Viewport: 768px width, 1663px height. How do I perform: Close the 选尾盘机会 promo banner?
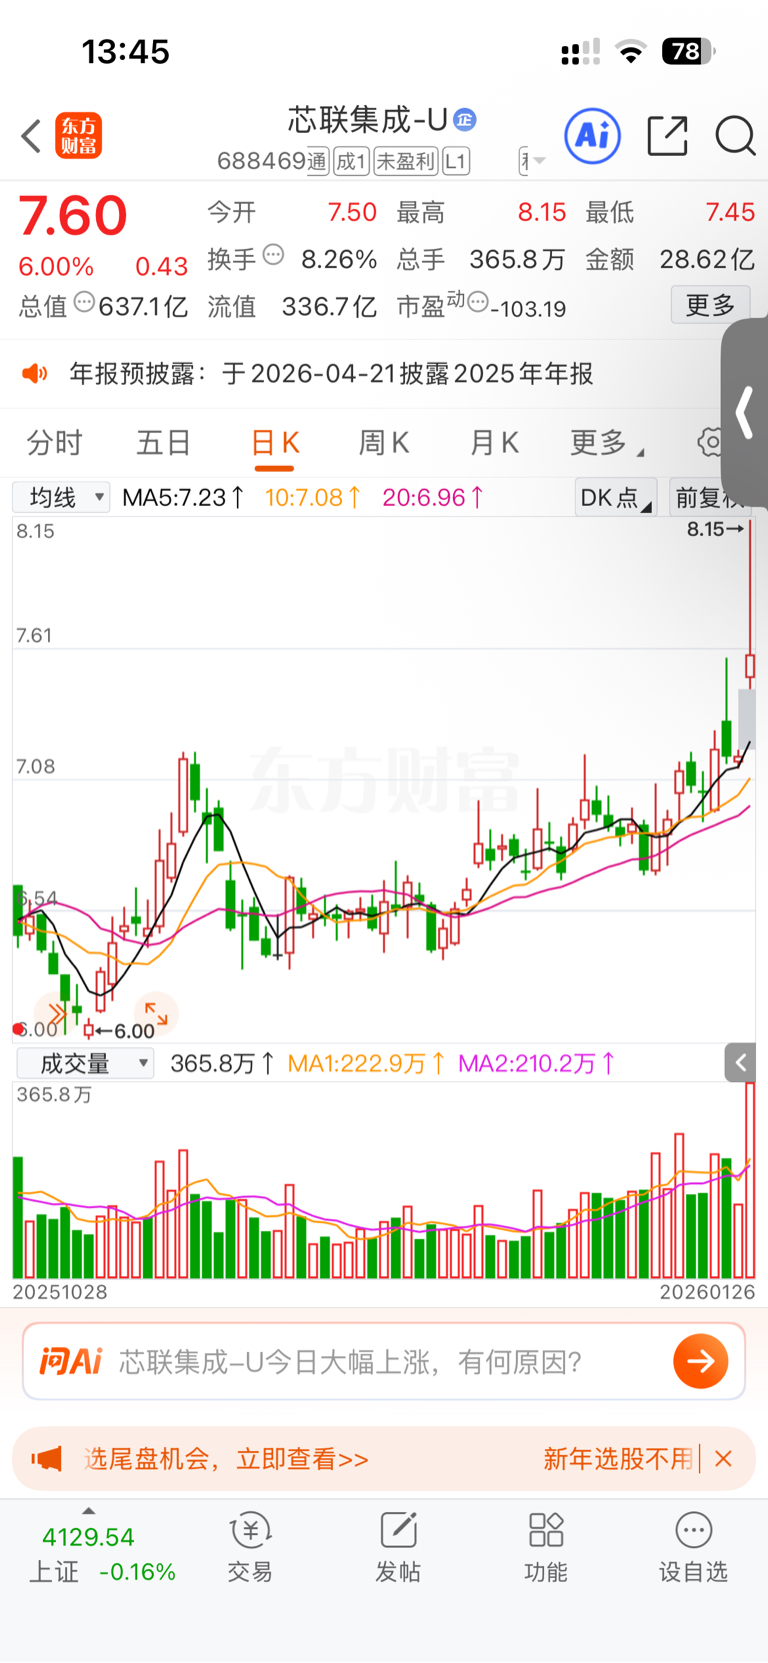[x=724, y=1459]
